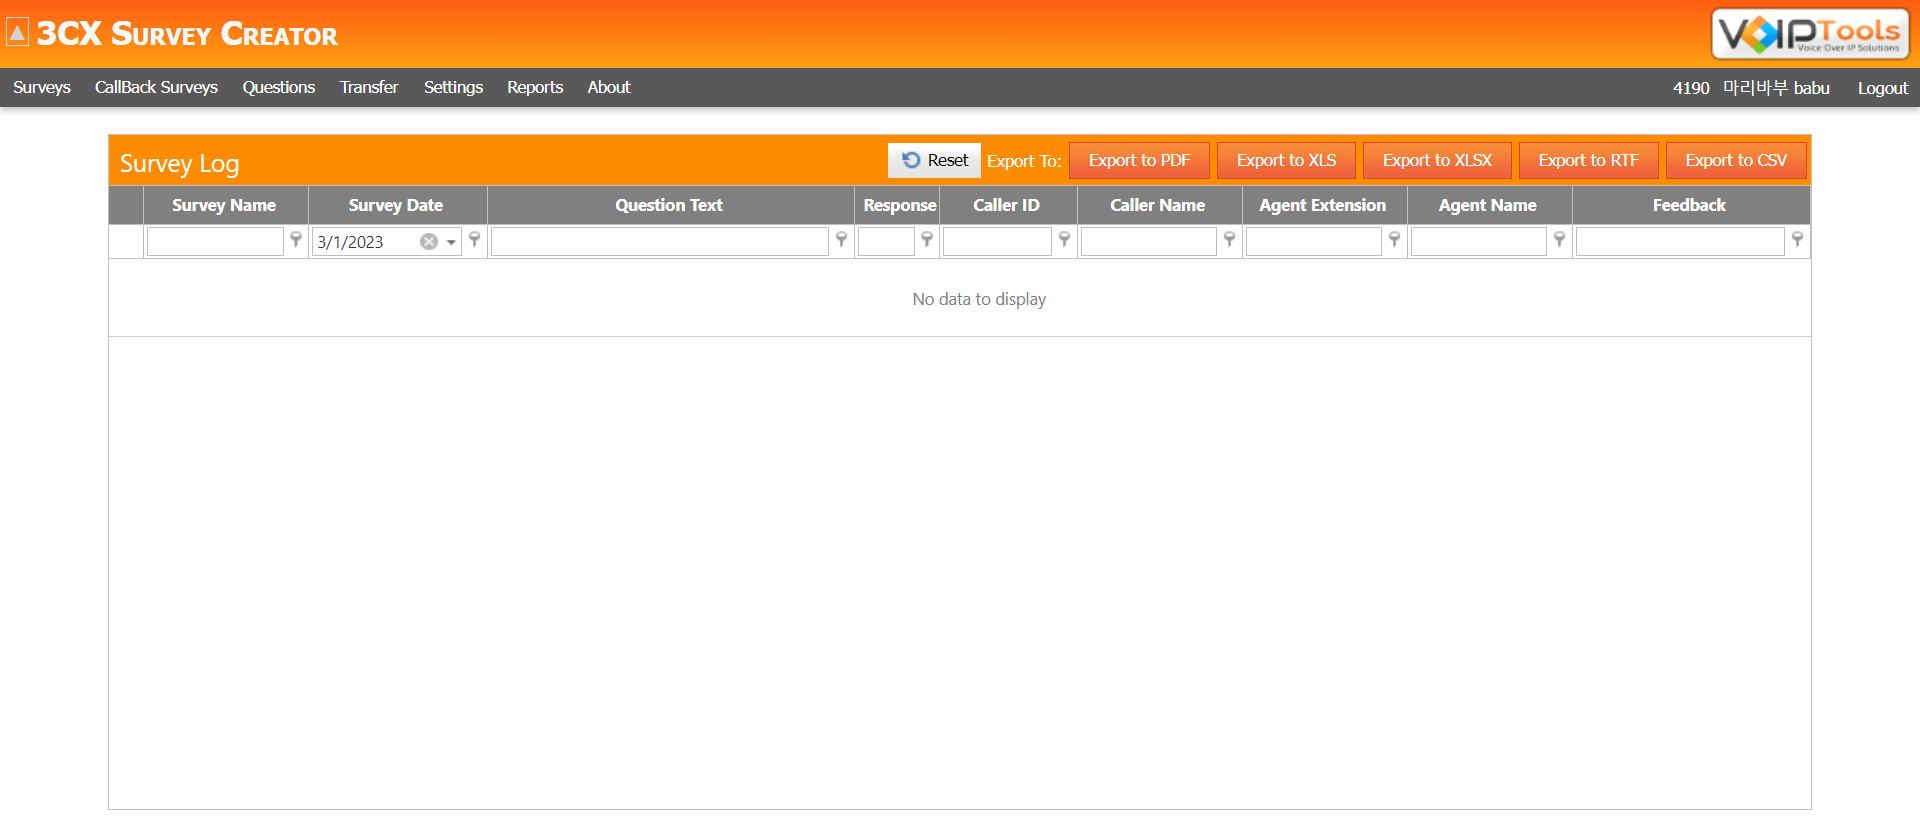
Task: Click the collapse arrow icon beside 3CX Survey Creator
Action: 17,33
